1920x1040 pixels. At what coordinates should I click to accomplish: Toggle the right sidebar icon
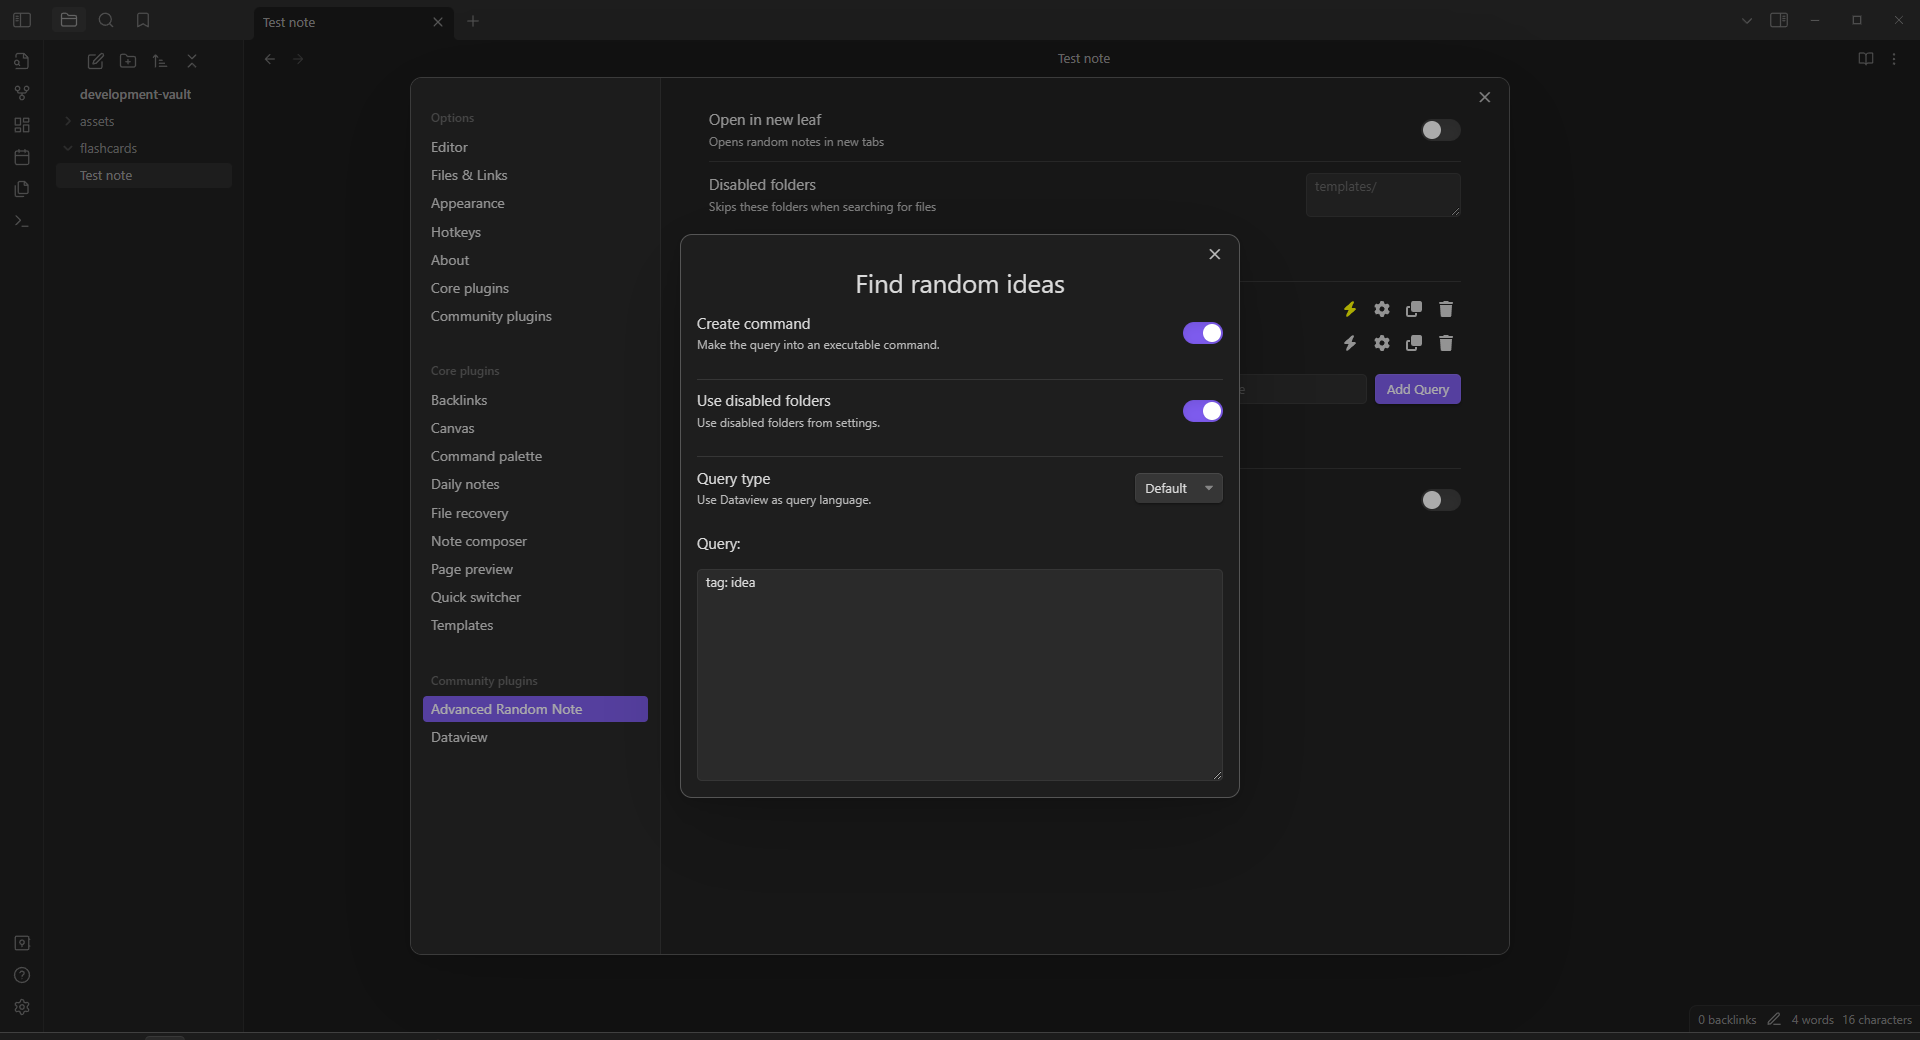click(x=1779, y=20)
